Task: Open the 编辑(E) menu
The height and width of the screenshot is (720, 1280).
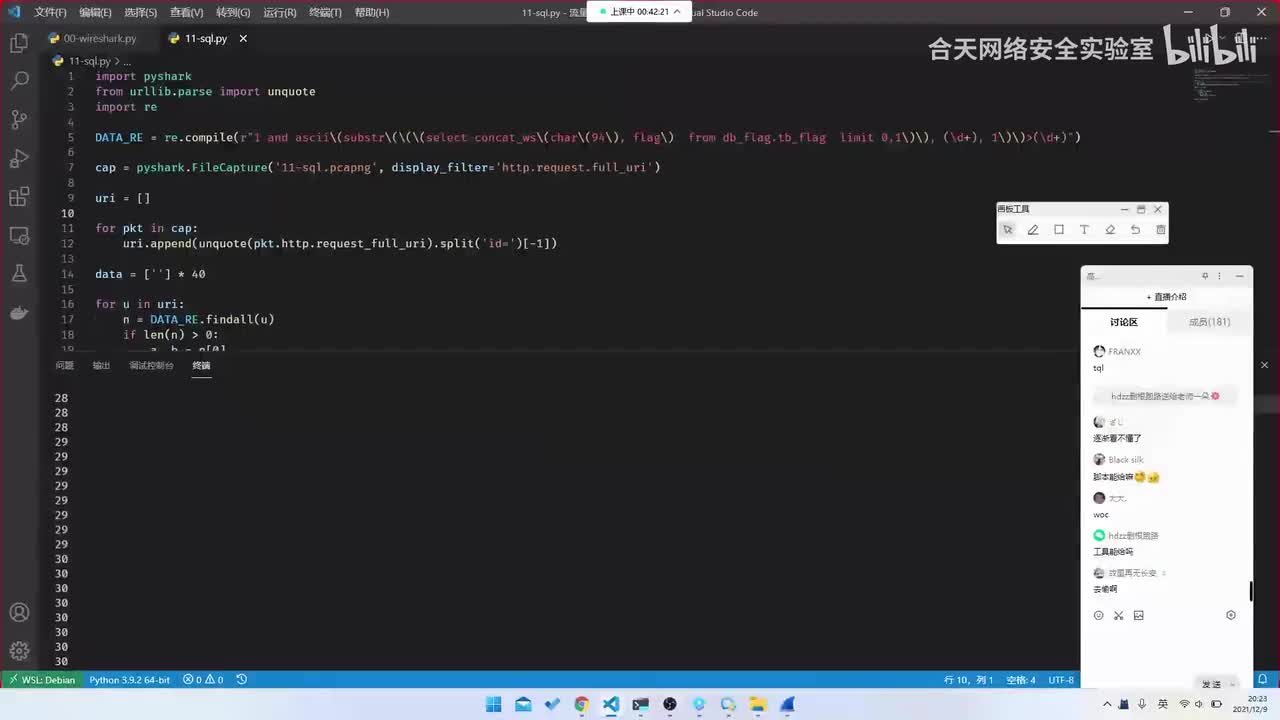Action: coord(95,13)
